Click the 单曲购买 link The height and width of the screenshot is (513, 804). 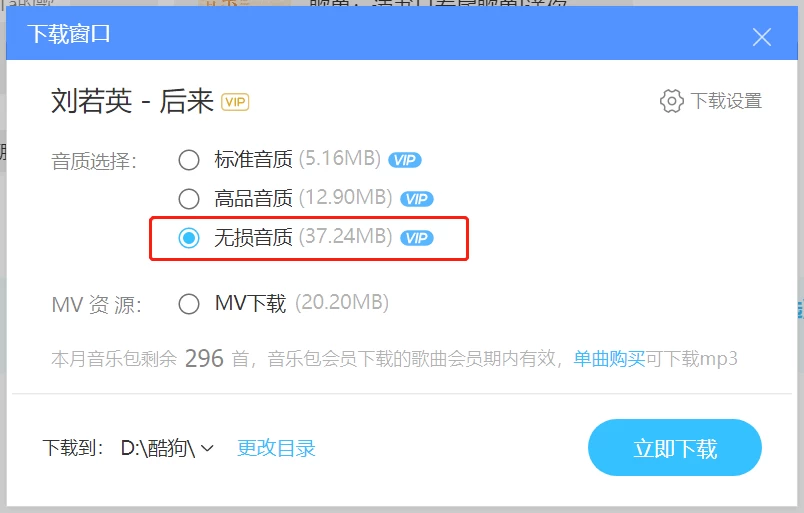coord(609,359)
